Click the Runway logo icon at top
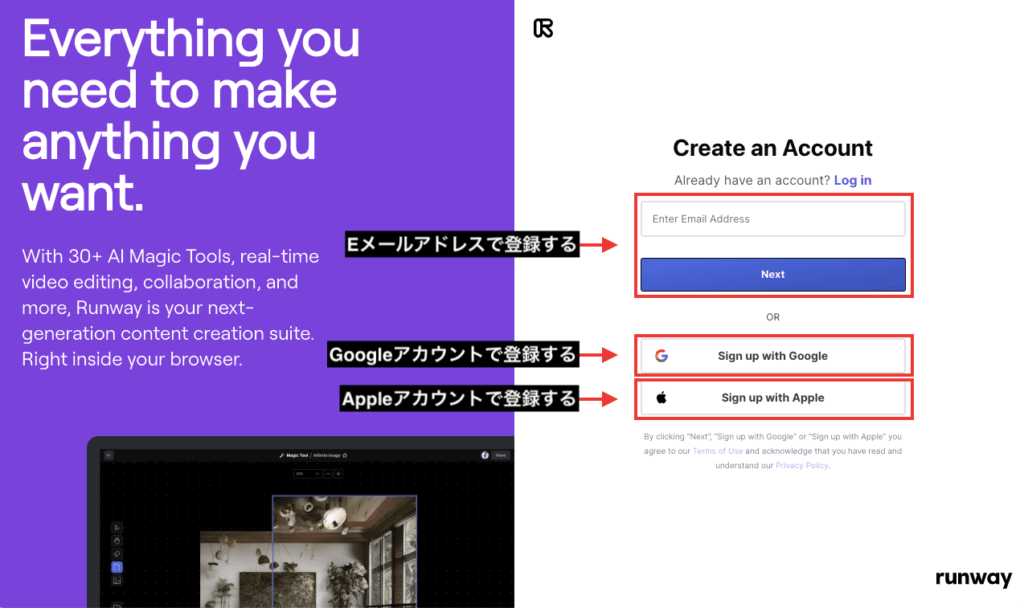Image resolution: width=1024 pixels, height=608 pixels. 543,28
